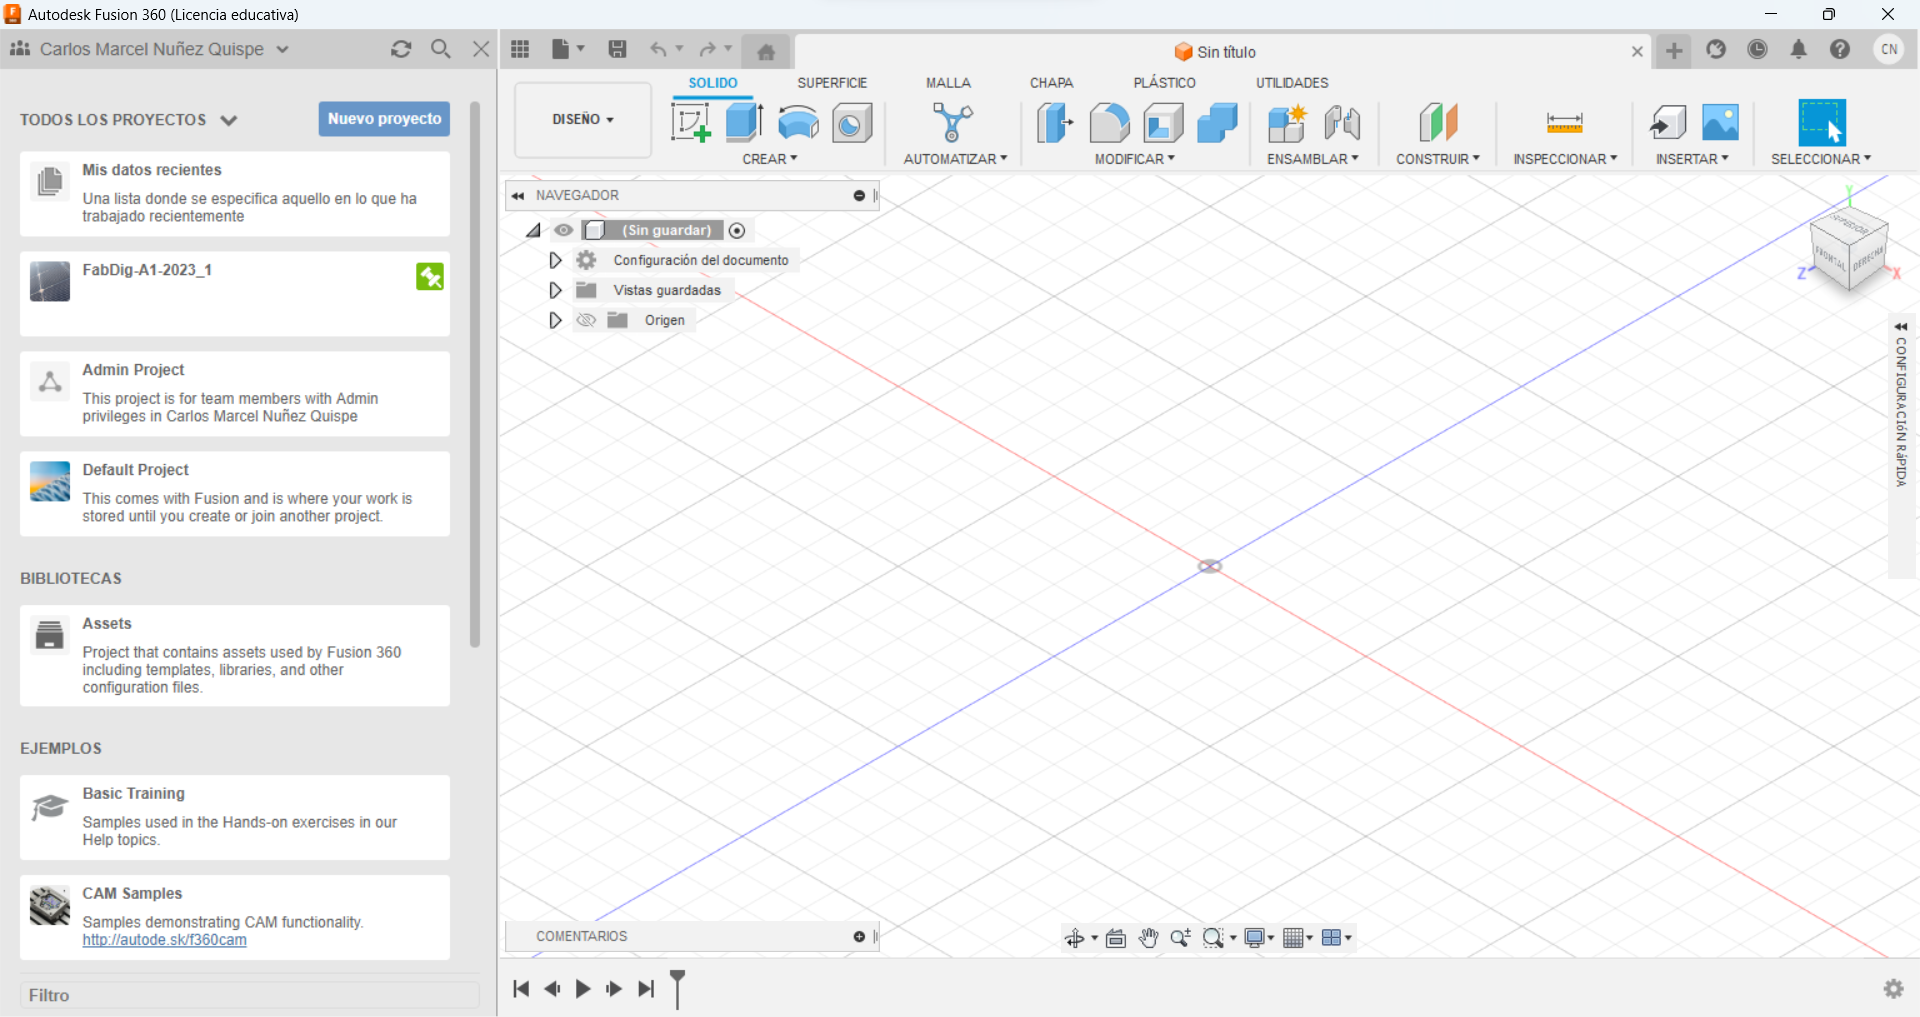Save the document with the disk icon

pyautogui.click(x=617, y=49)
